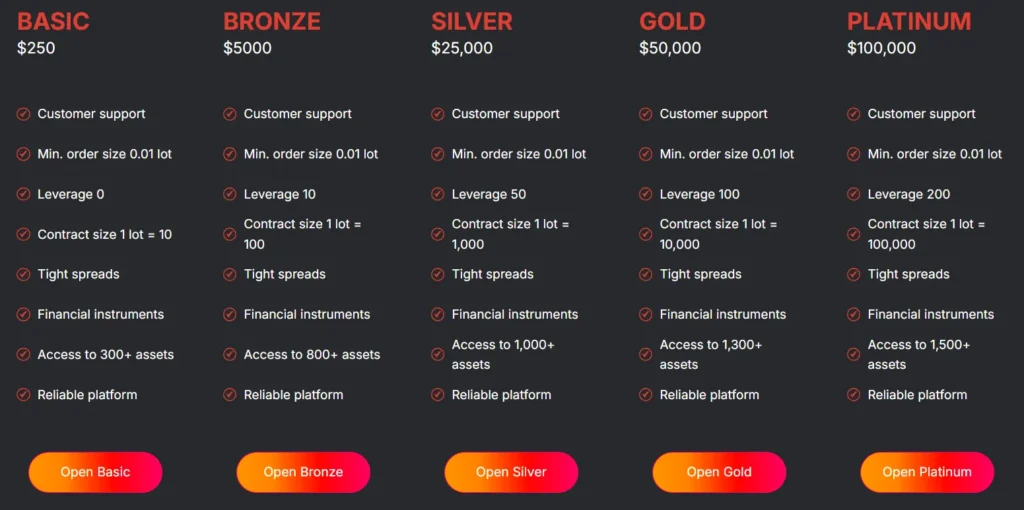Click the SILVER plan title
1024x510 pixels.
pos(472,21)
